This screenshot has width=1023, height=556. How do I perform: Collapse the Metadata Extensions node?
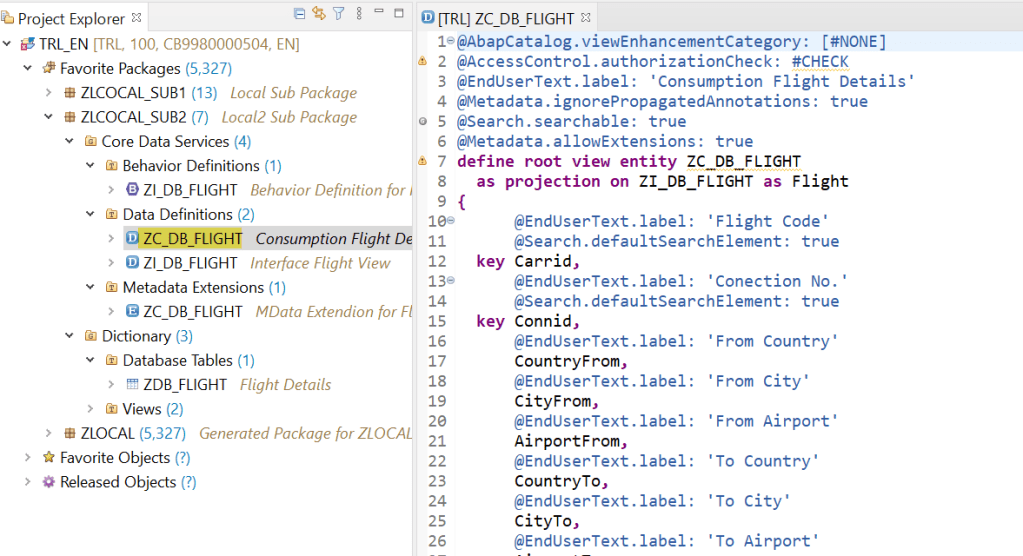(x=90, y=287)
